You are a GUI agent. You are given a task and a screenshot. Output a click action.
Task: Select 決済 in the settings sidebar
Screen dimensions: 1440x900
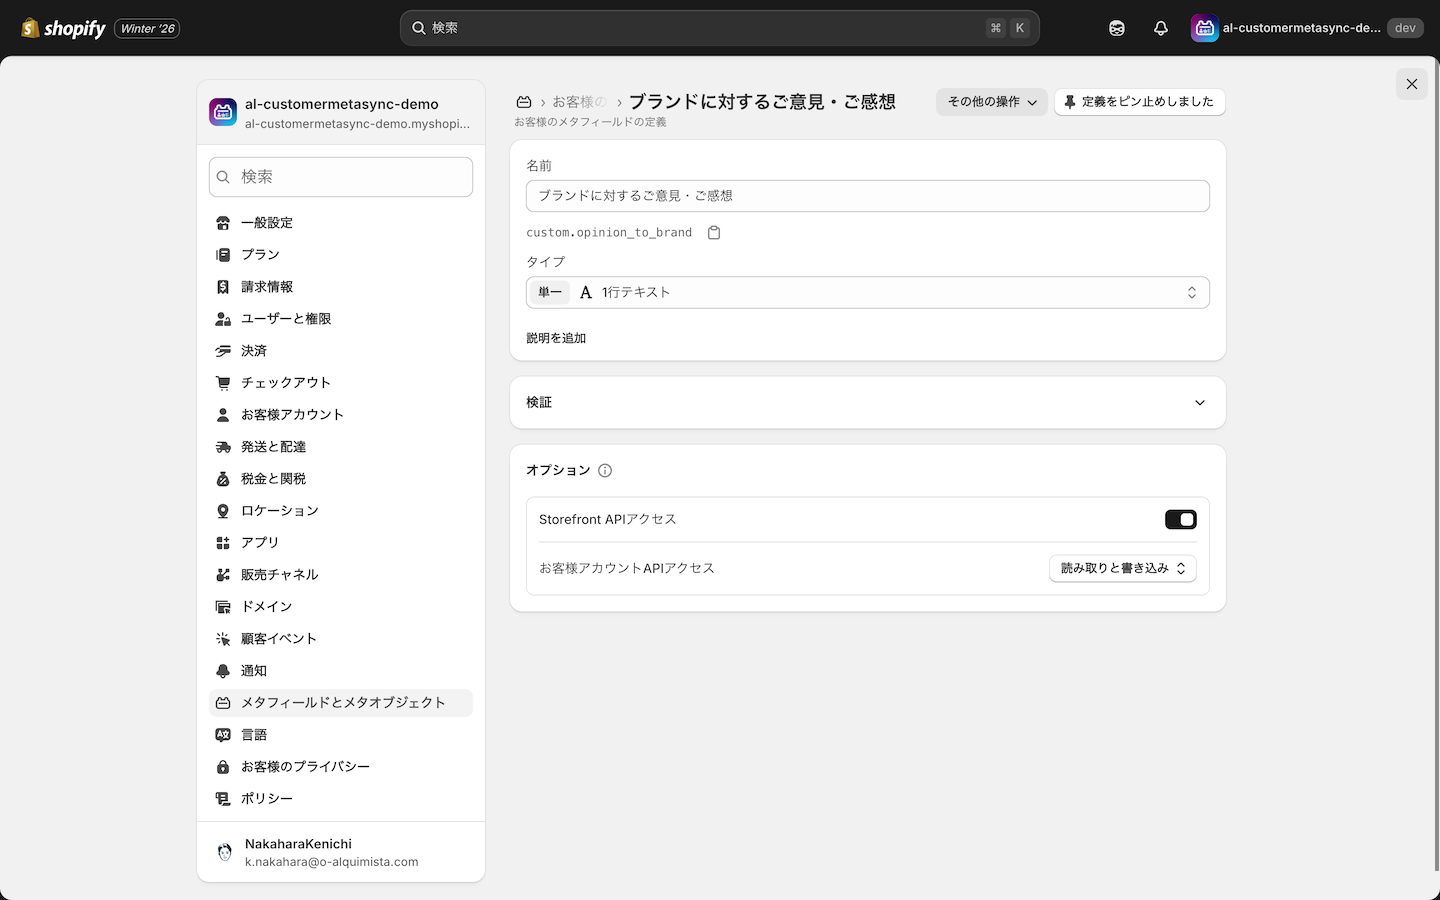pyautogui.click(x=252, y=350)
